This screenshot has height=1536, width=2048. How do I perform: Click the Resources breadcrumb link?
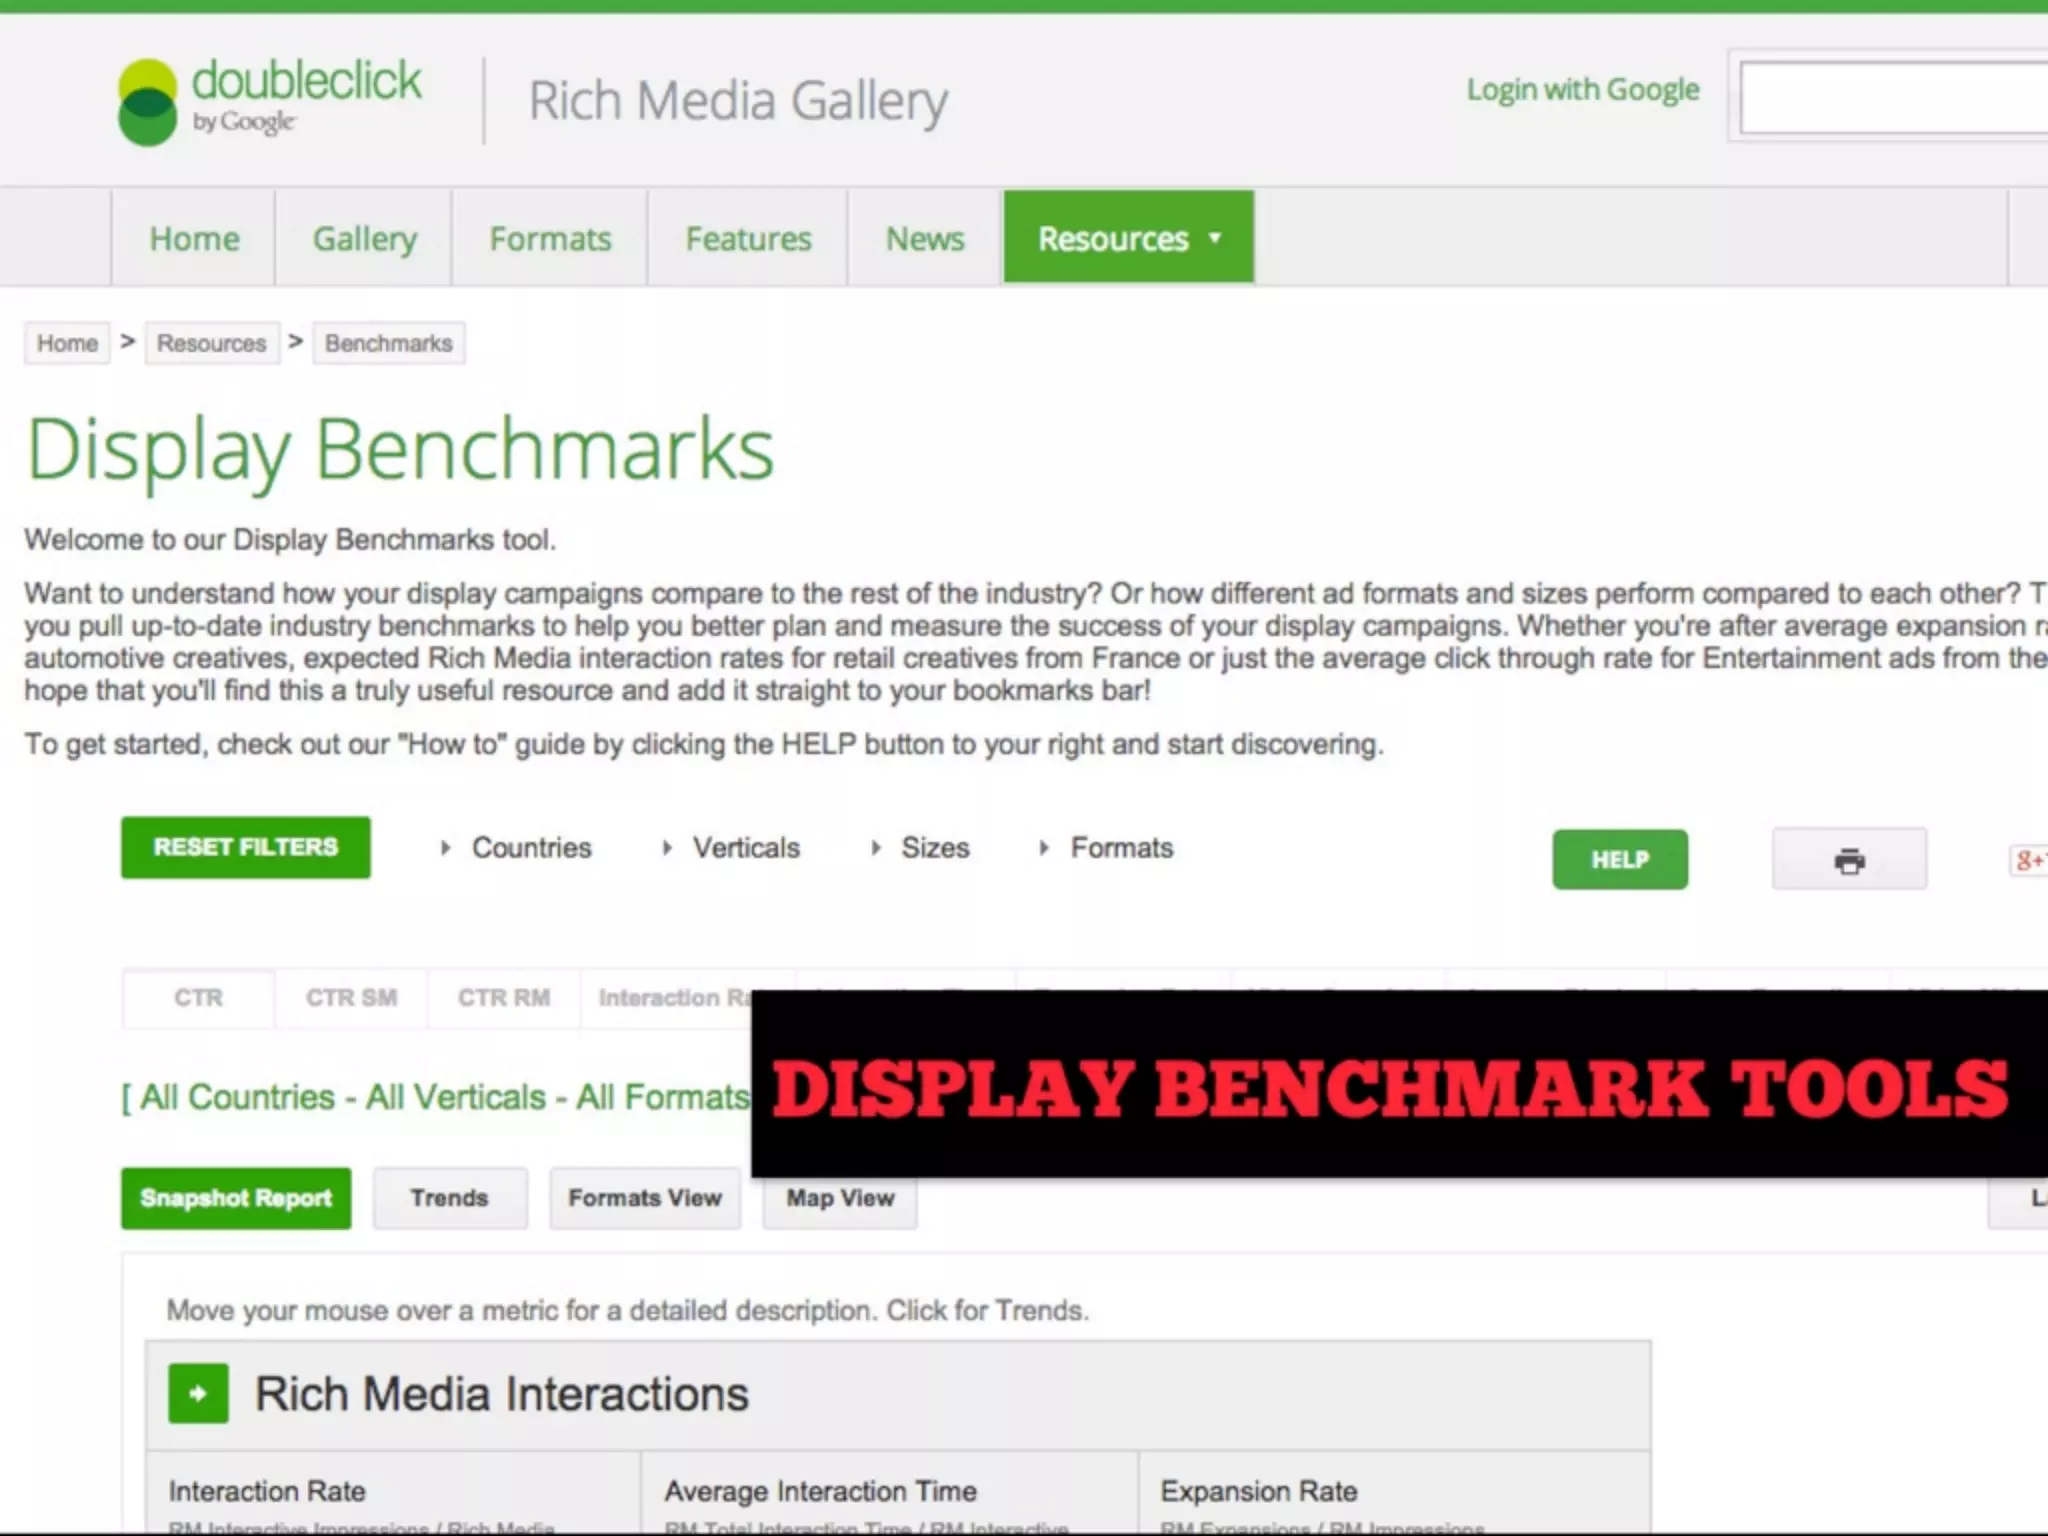pos(211,343)
